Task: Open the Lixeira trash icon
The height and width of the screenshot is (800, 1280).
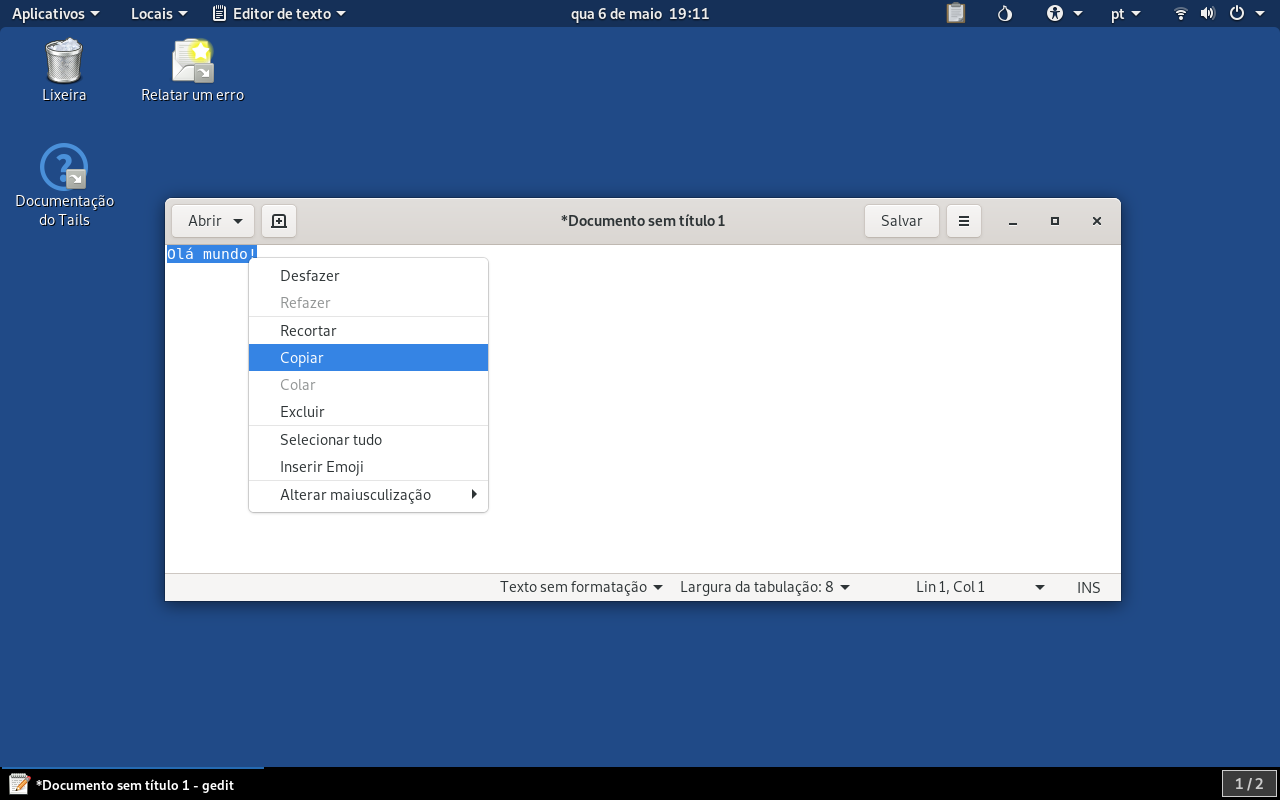Action: pyautogui.click(x=64, y=71)
